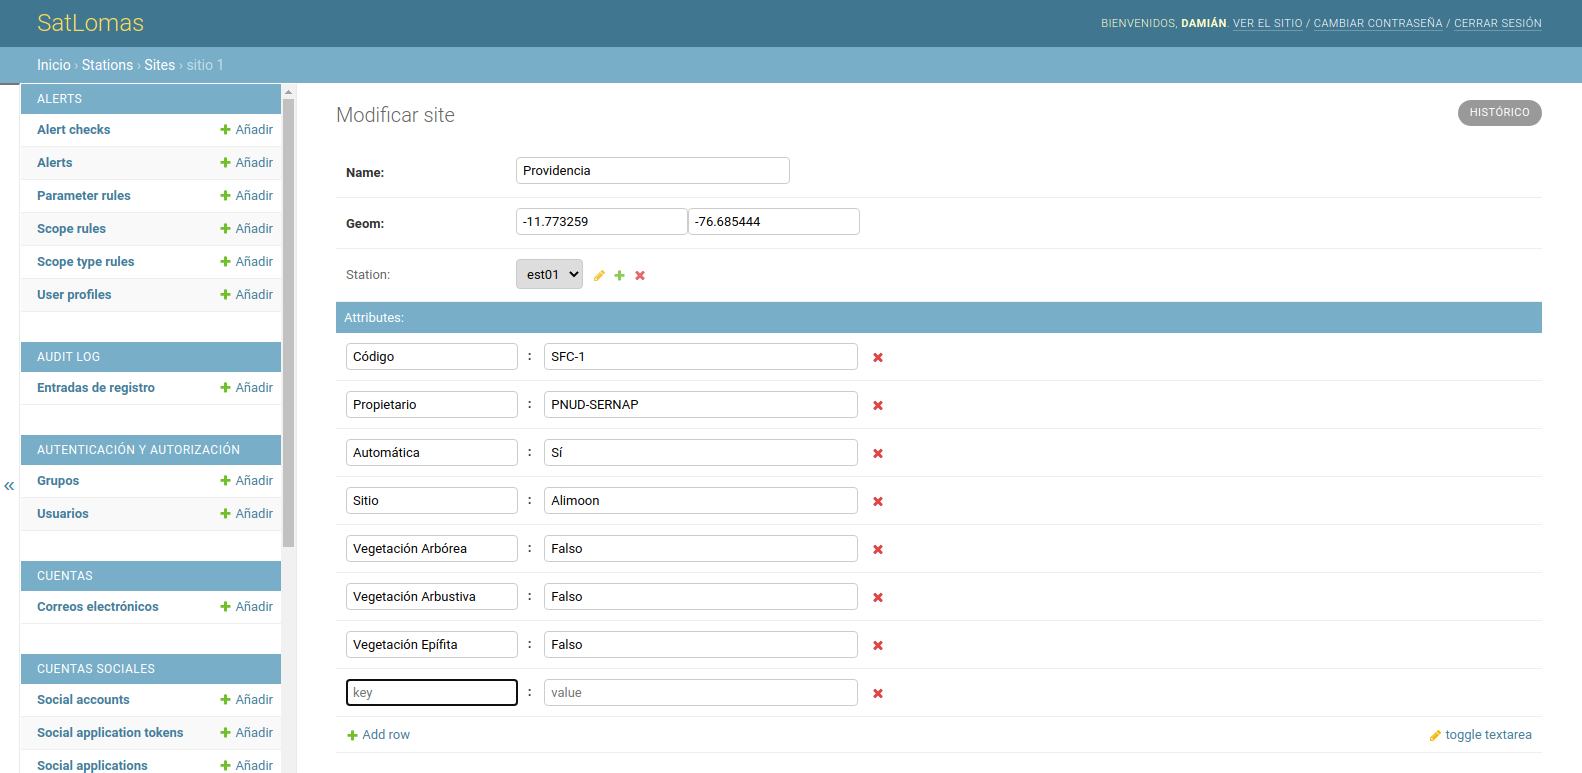Click the red X to delete selected station
The image size is (1582, 773).
[x=640, y=276]
